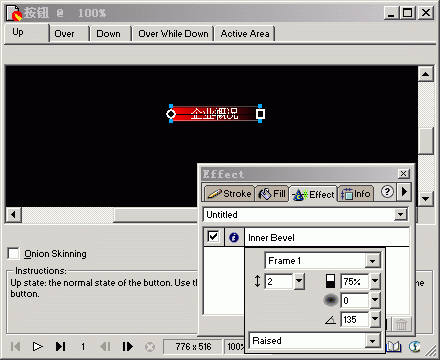Click the vertical scrollbar up arrow

point(425,74)
